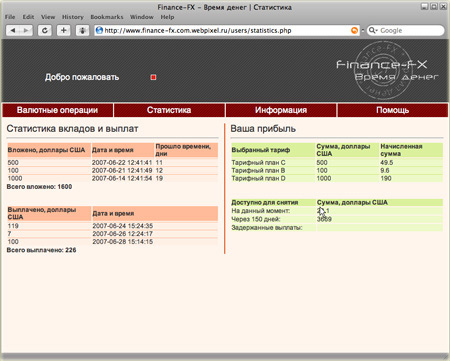Image resolution: width=450 pixels, height=361 pixels.
Task: Click the orange RSS icon in address bar
Action: coord(354,30)
